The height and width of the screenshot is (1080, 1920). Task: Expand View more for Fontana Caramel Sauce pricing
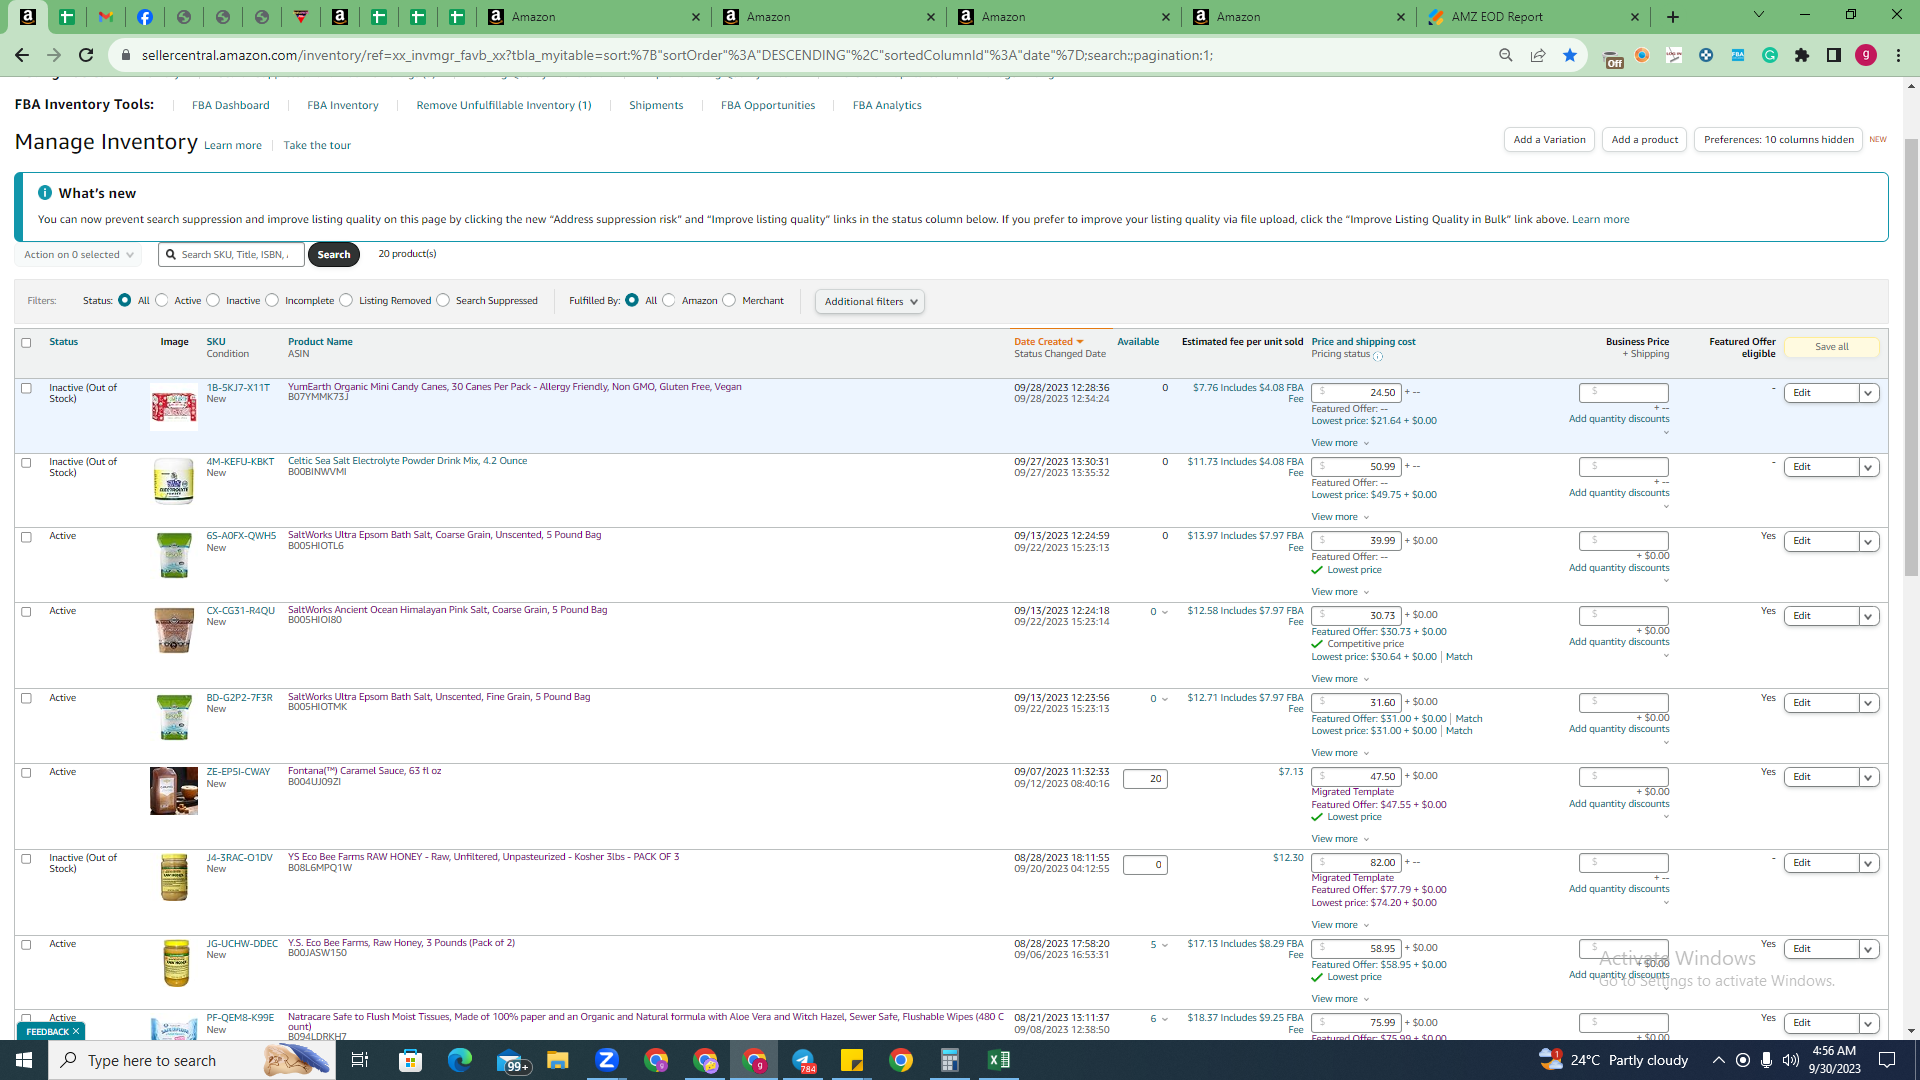[1340, 839]
